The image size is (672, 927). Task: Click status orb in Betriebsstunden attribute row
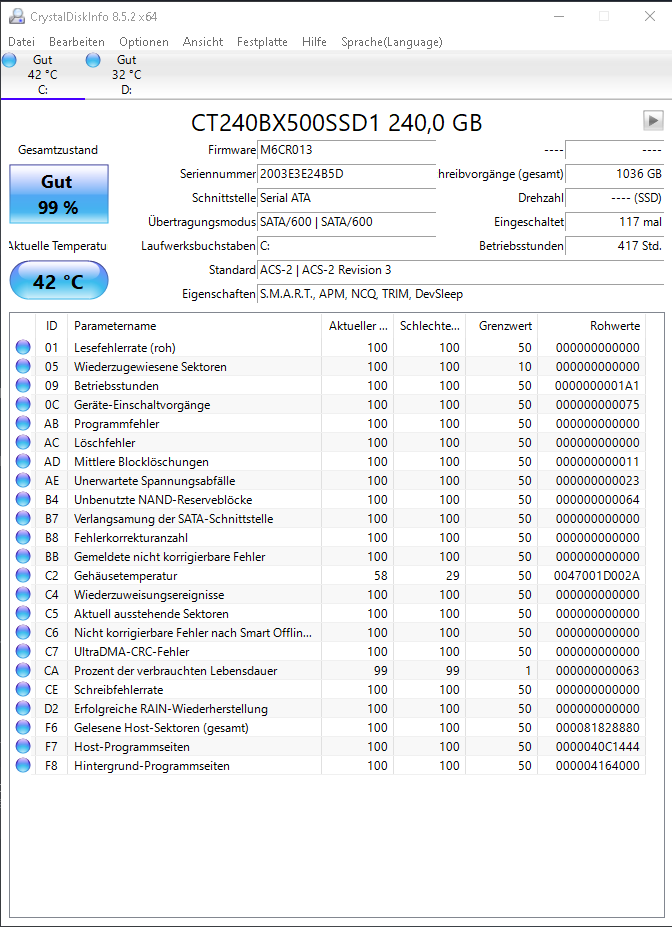point(23,385)
